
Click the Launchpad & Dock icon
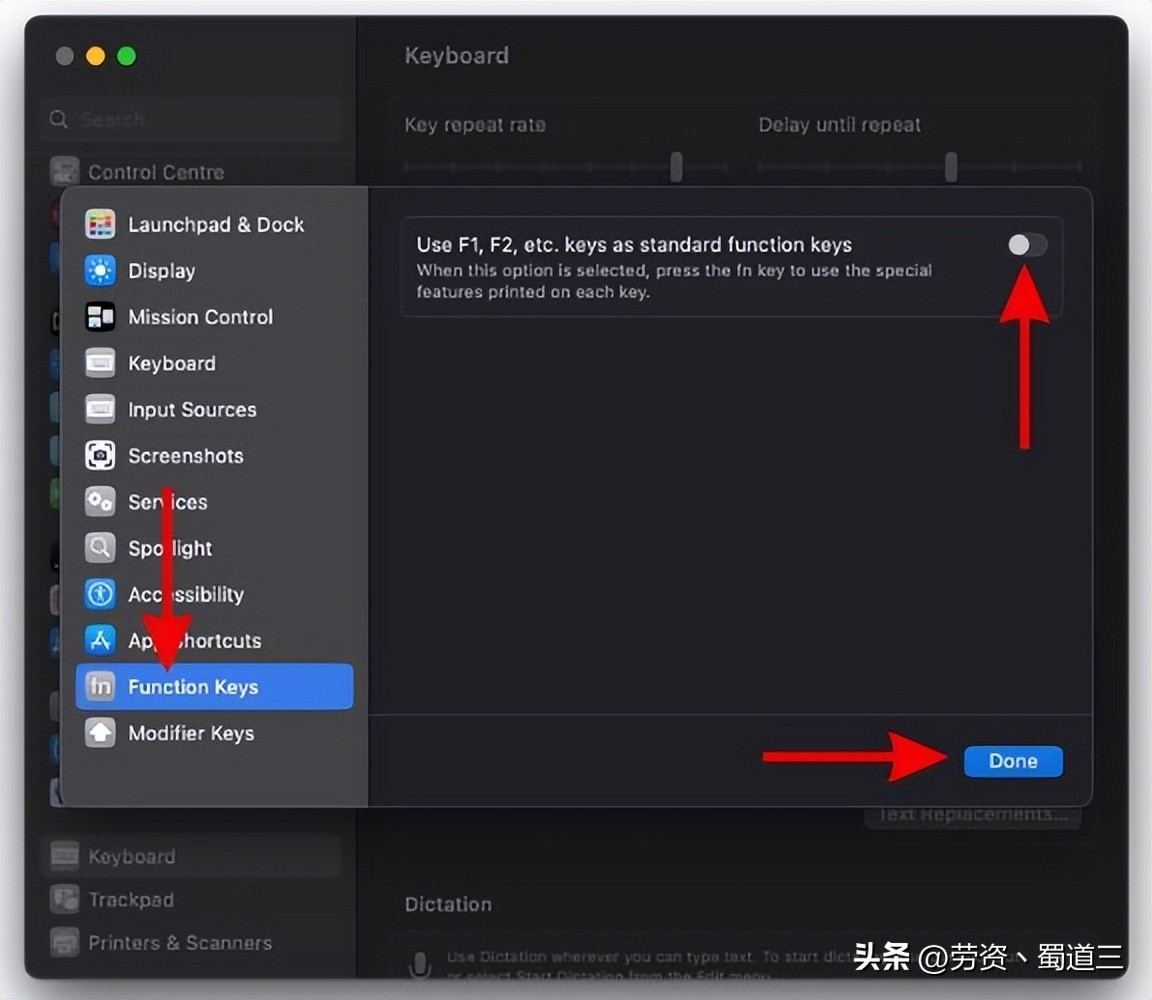[x=100, y=224]
